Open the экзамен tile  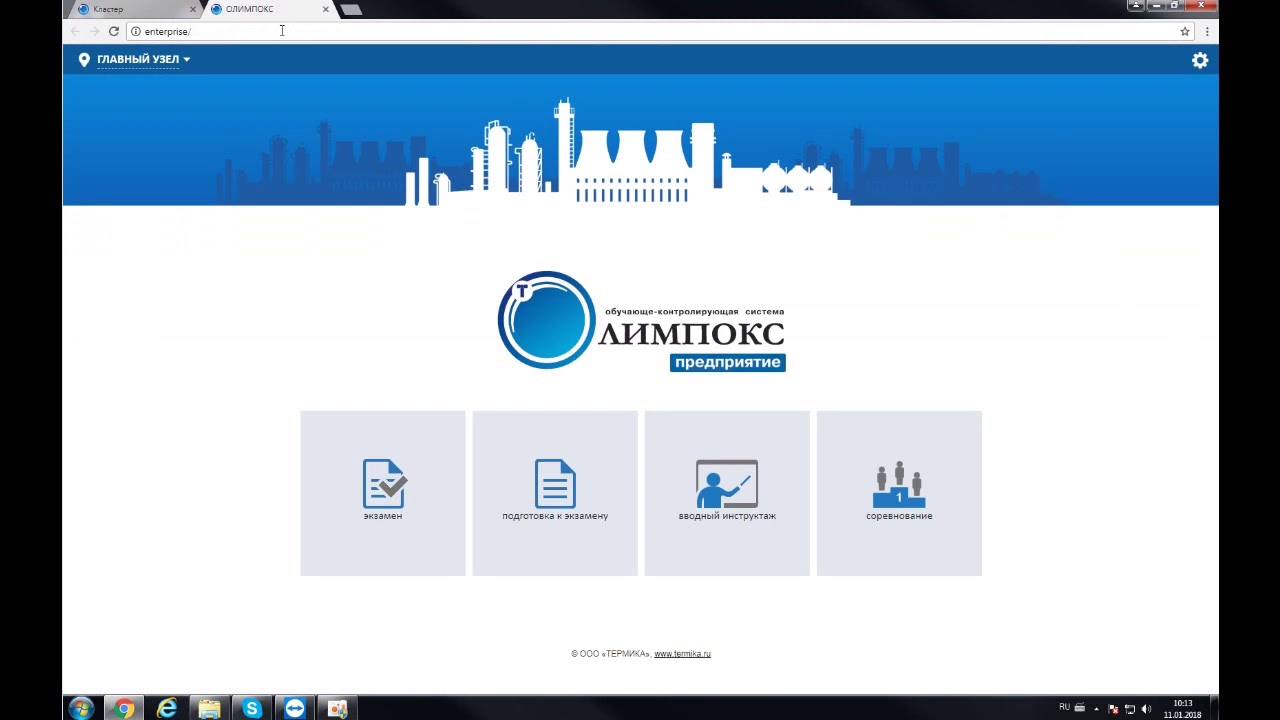383,493
